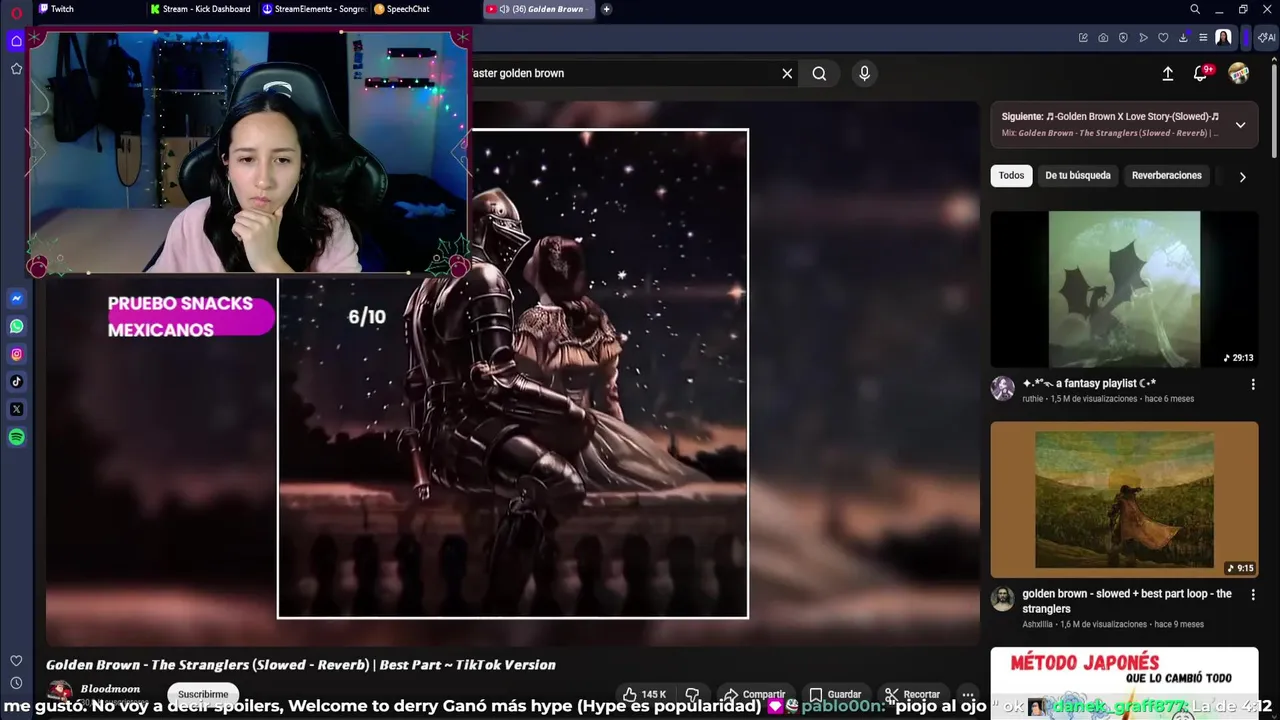
Task: Switch to Stream - Kick Dashboard tab
Action: [200, 9]
